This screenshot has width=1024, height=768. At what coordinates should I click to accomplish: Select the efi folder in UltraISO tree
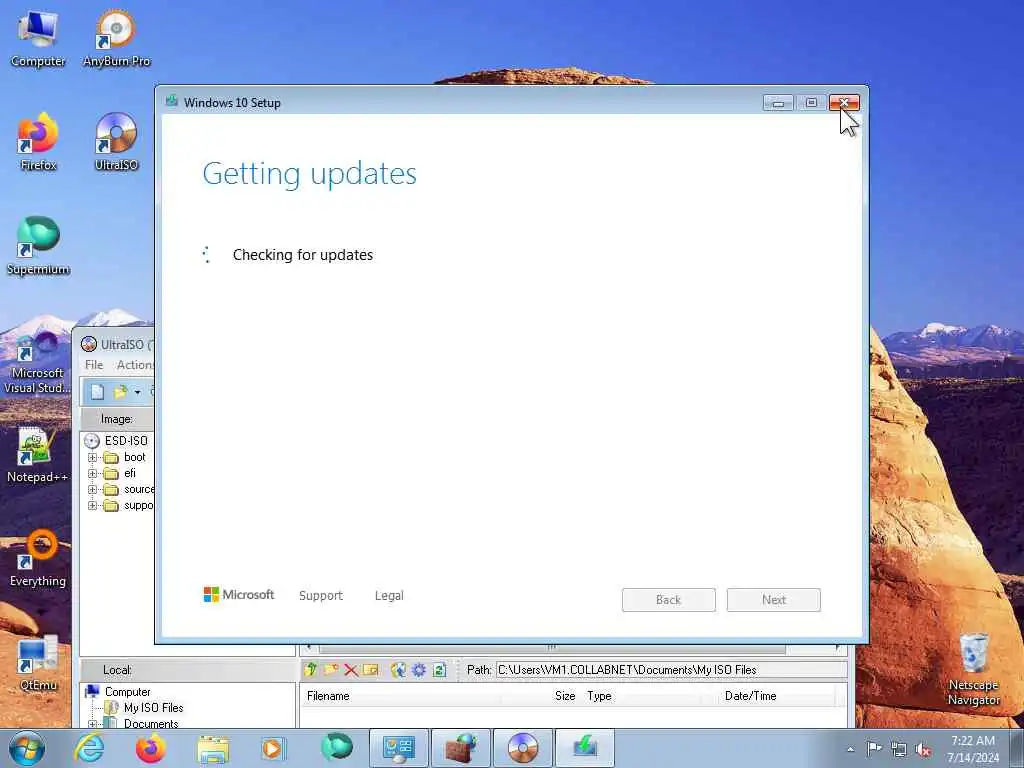(x=130, y=473)
